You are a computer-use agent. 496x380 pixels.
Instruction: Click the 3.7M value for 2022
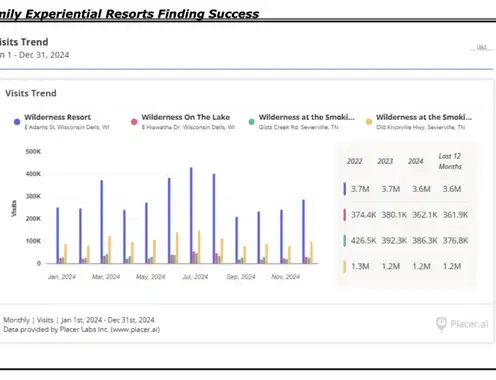click(x=360, y=189)
